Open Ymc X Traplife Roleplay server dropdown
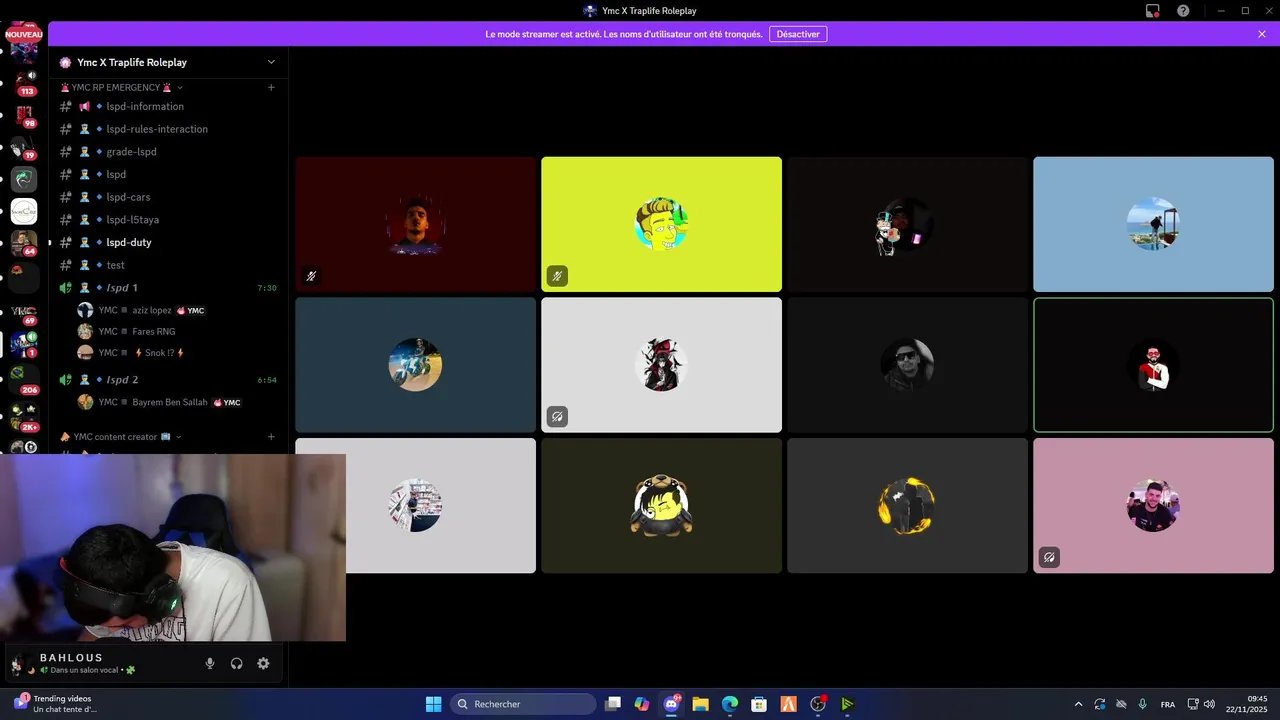 [x=168, y=62]
